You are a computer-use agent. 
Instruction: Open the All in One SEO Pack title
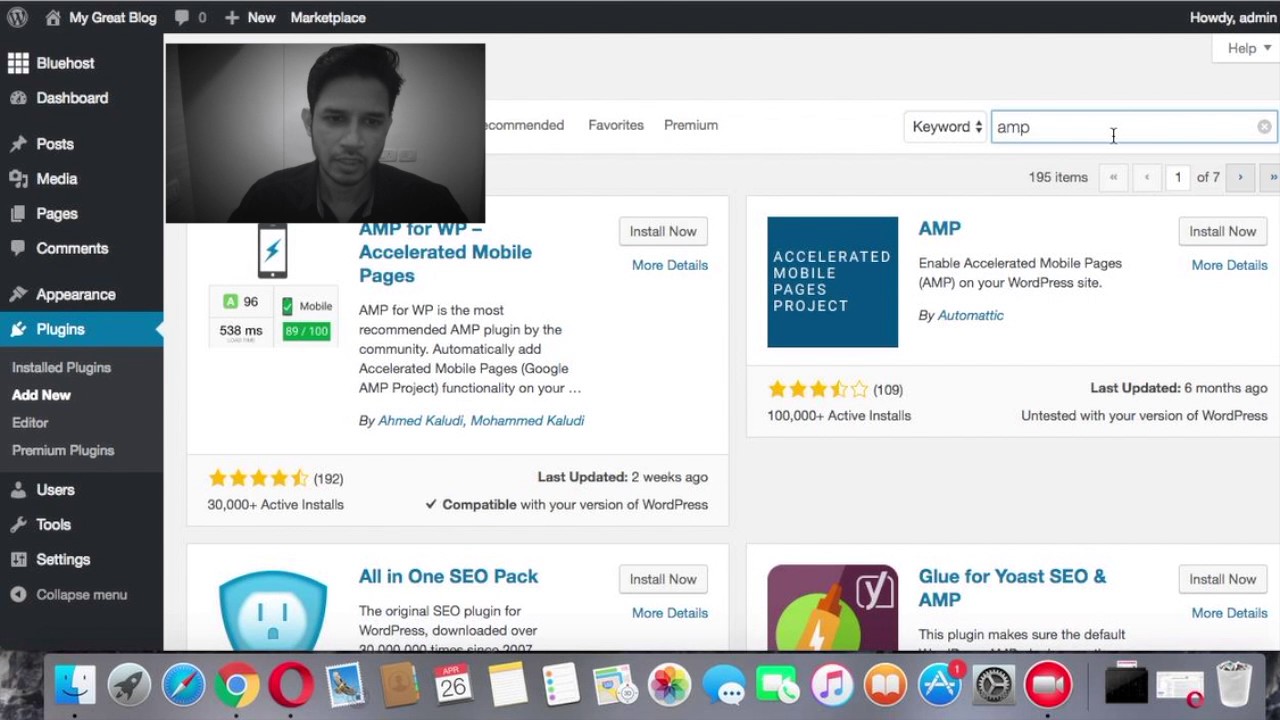[x=449, y=576]
